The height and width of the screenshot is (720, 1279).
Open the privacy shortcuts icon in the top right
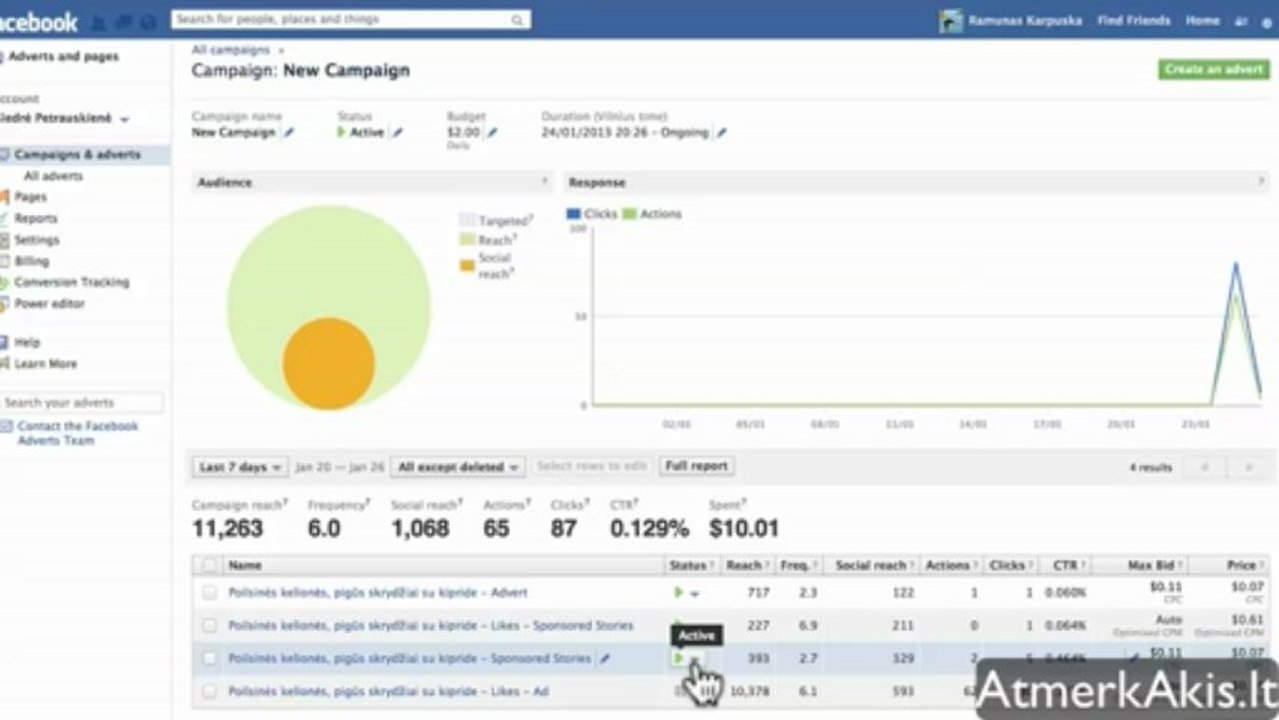click(x=1240, y=21)
